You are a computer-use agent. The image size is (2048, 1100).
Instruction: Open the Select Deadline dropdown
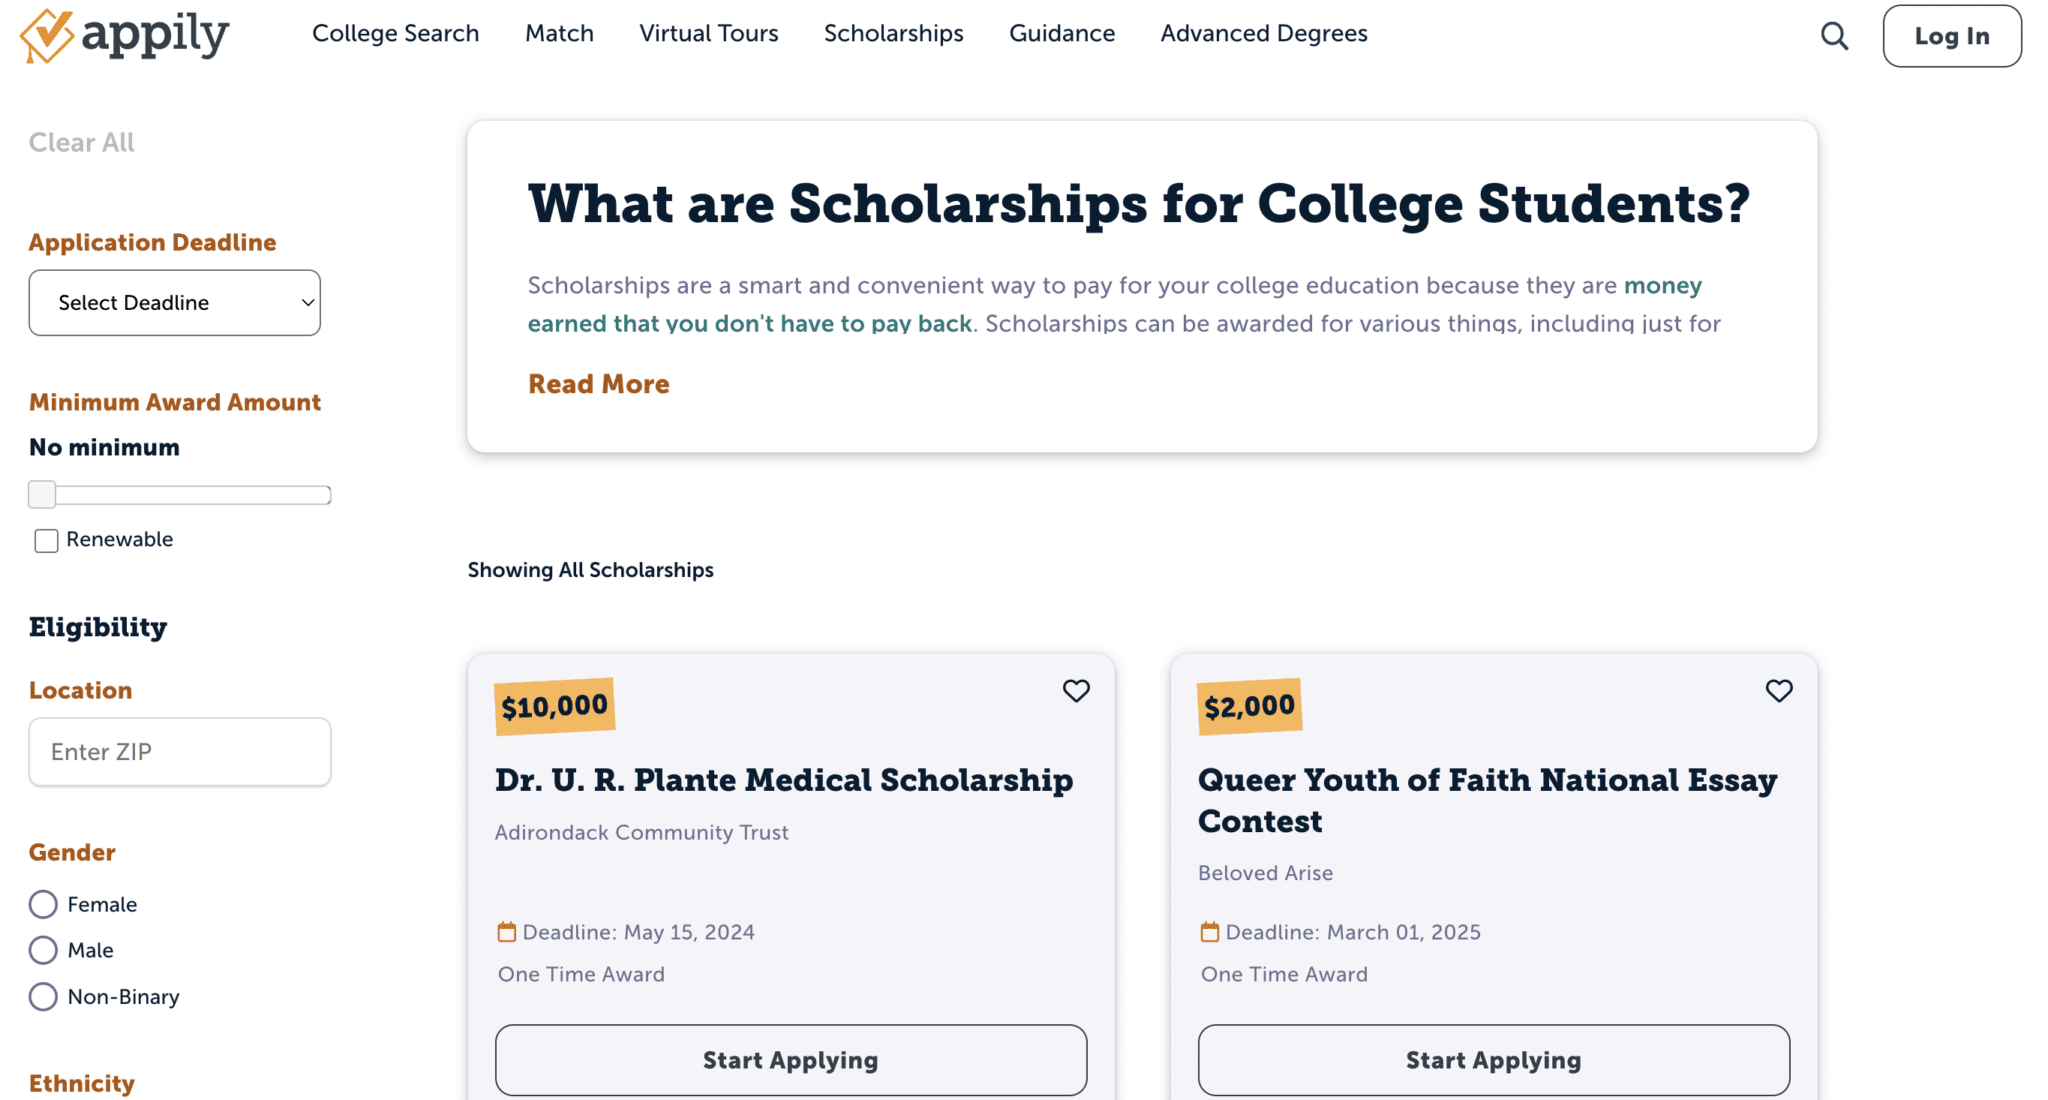(x=175, y=303)
